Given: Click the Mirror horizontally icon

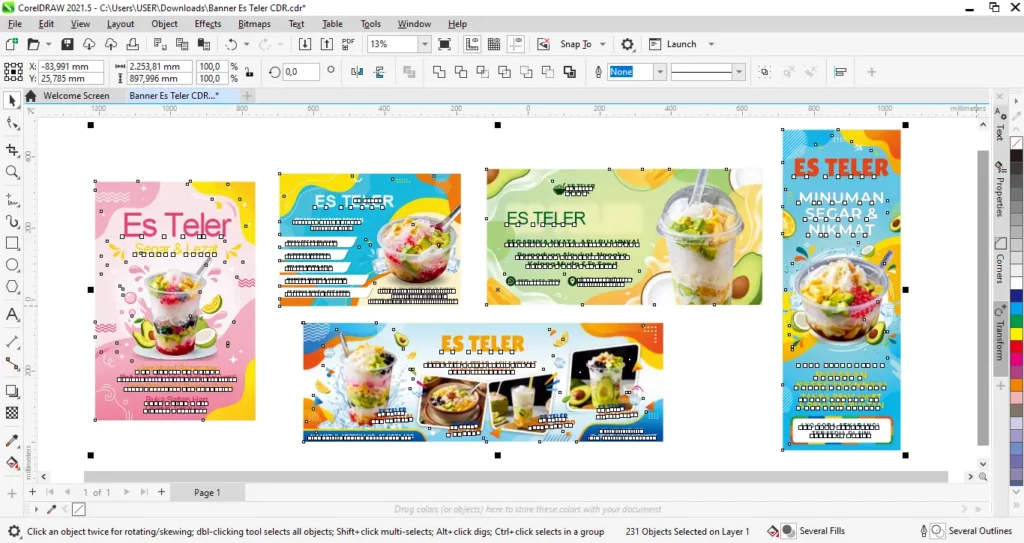Looking at the screenshot, I should (357, 72).
